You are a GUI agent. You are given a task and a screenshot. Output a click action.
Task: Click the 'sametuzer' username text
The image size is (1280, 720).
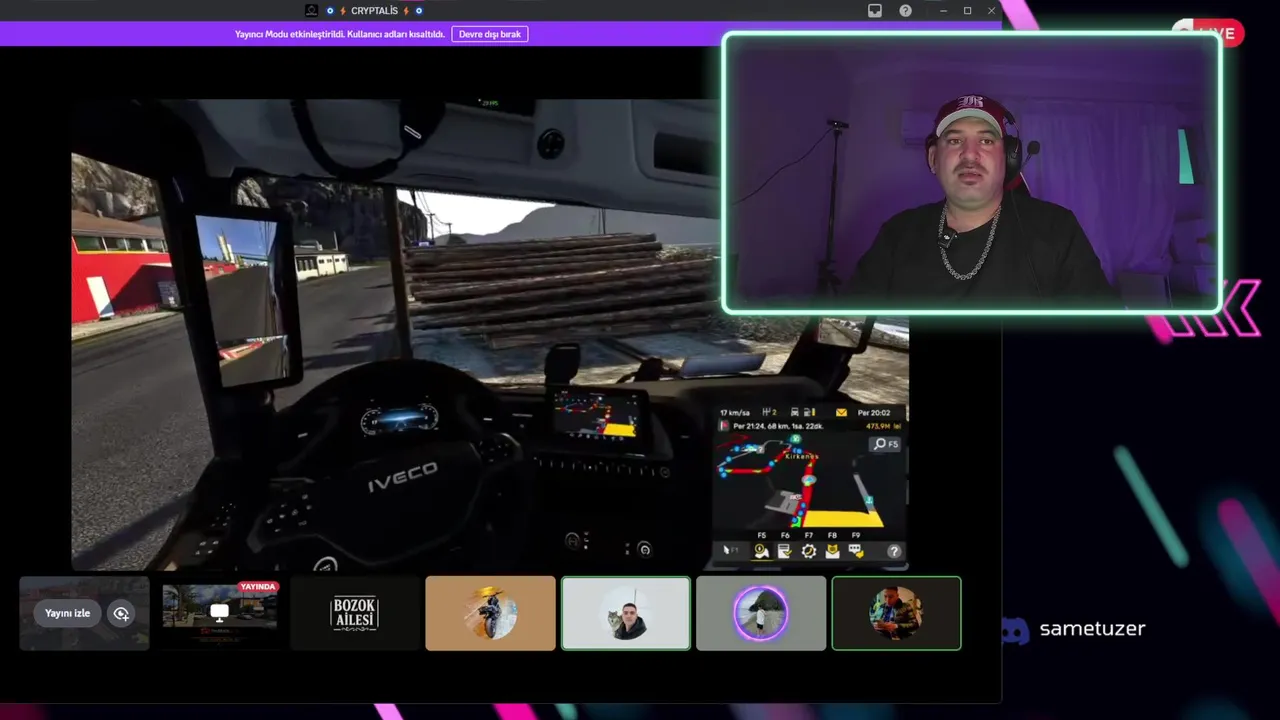(1092, 629)
